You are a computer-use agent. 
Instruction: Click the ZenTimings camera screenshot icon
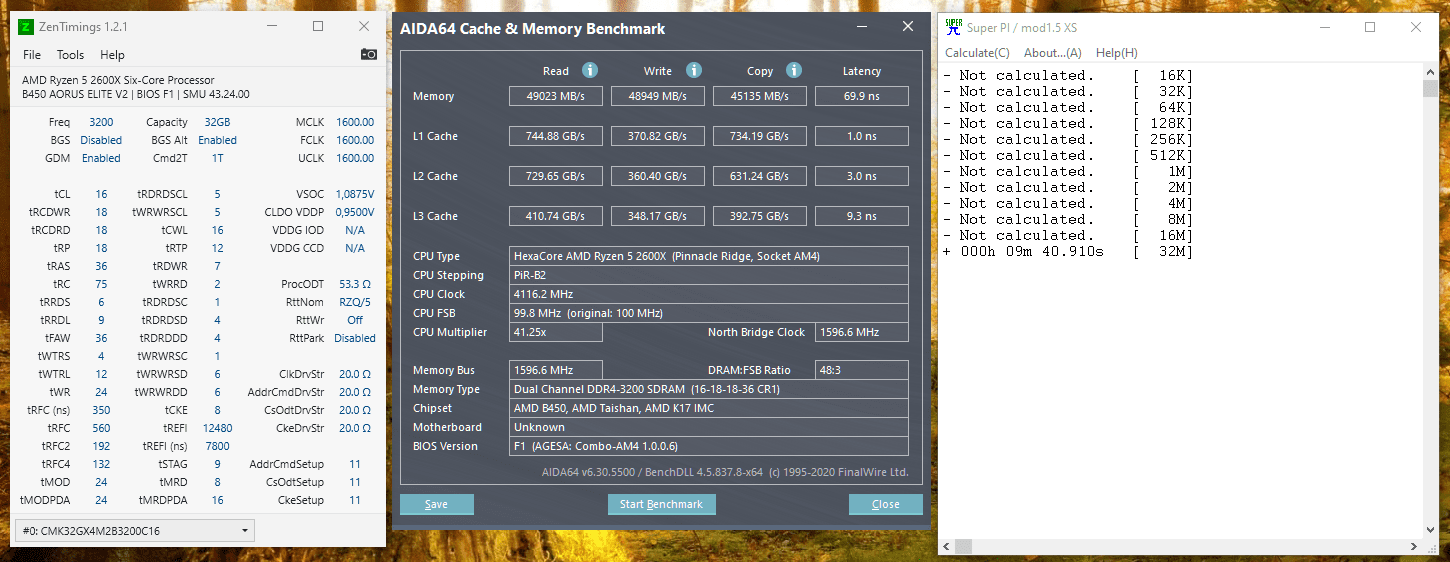click(x=369, y=54)
